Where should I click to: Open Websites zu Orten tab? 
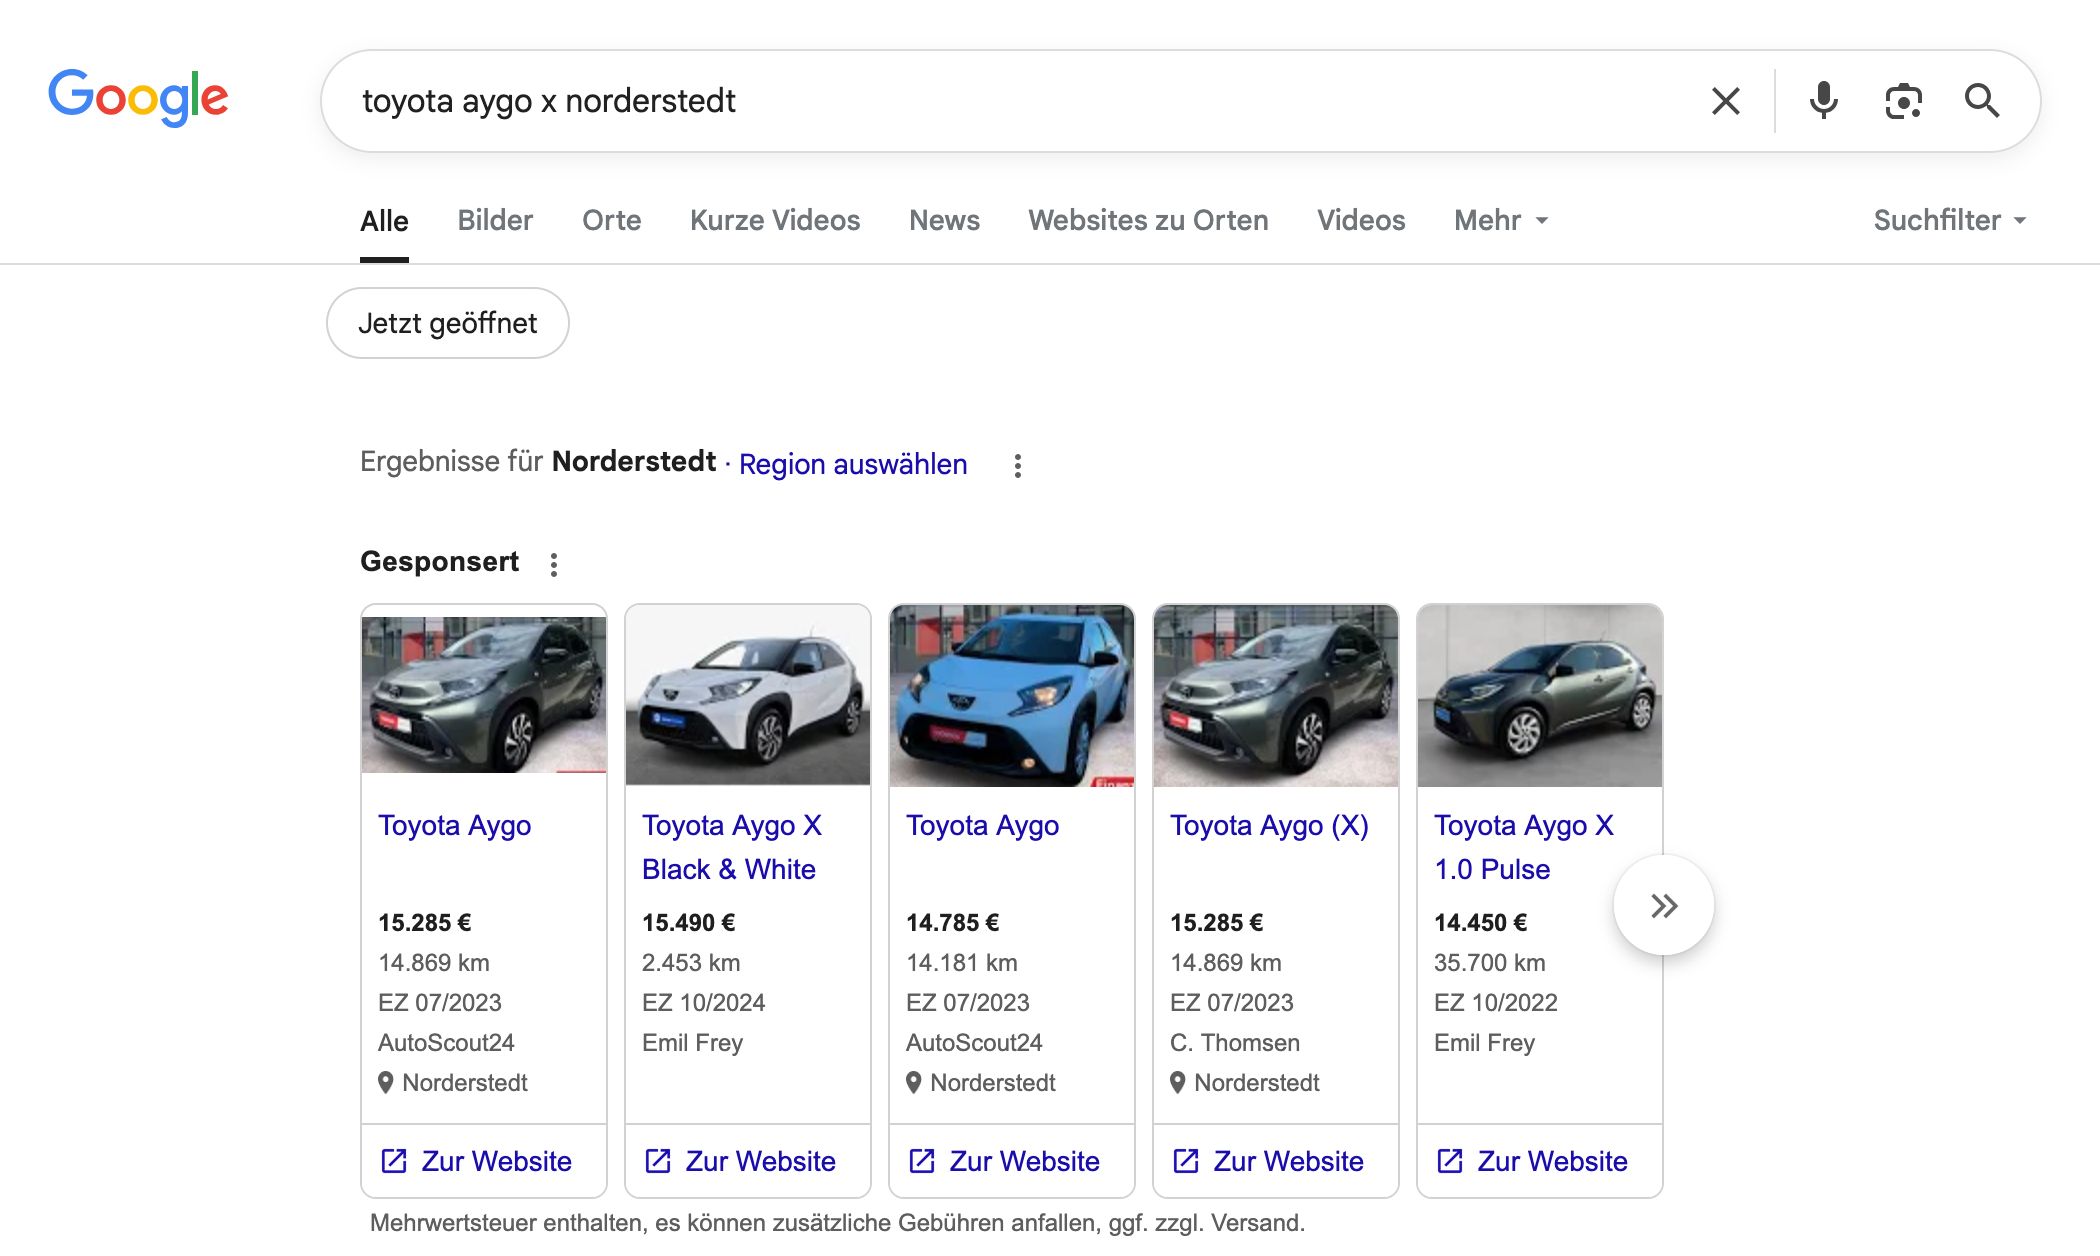(x=1148, y=220)
